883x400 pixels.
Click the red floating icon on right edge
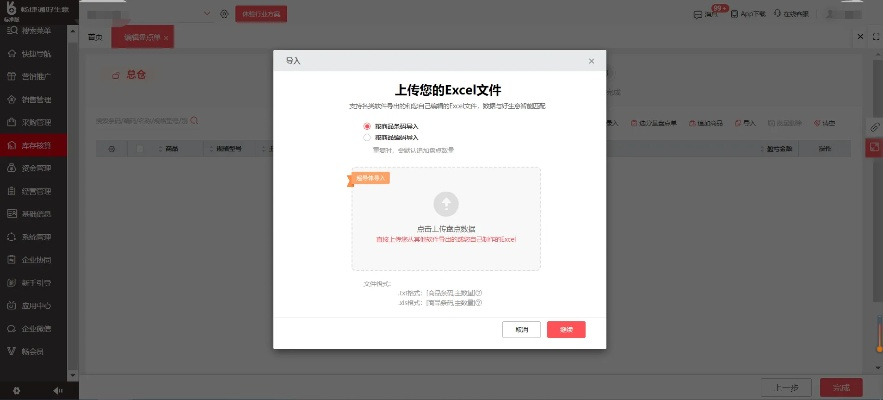874,148
